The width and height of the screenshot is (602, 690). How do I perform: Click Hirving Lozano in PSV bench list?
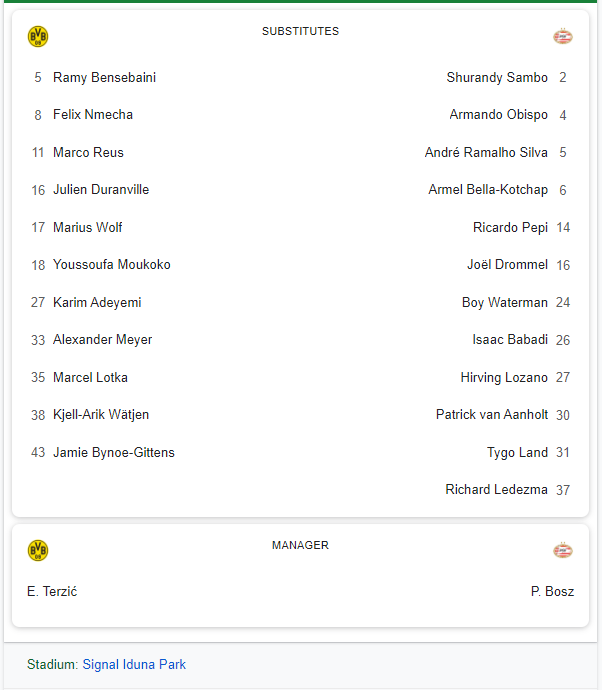pos(504,377)
